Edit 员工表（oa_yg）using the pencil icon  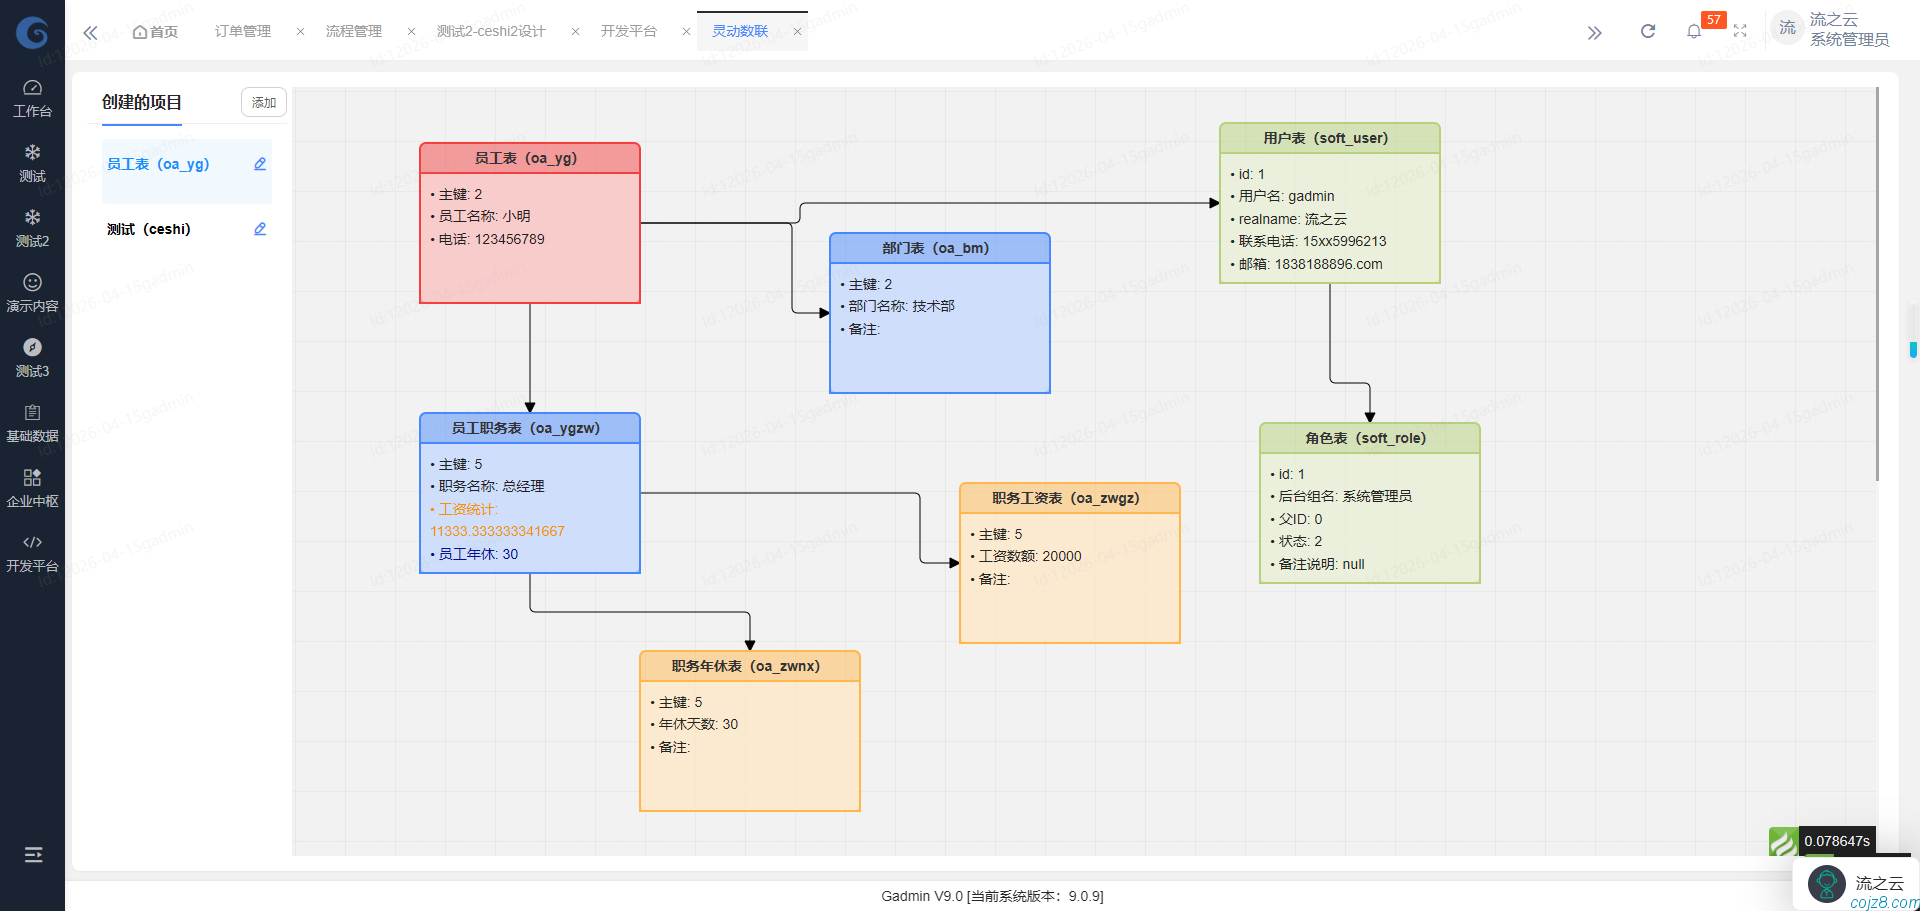(260, 163)
